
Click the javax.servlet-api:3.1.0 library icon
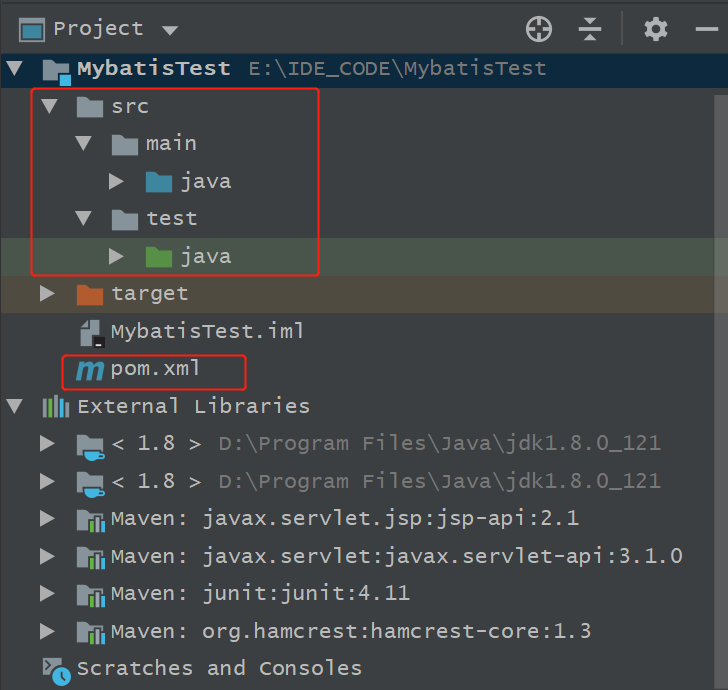click(x=91, y=559)
